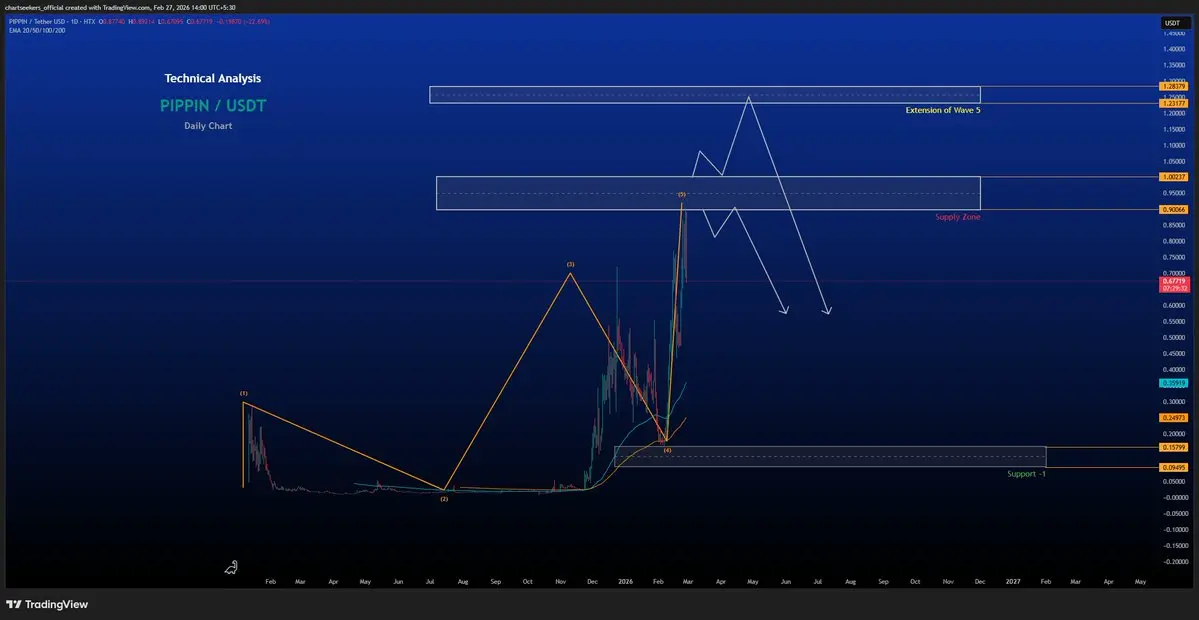Click the 1.00237 price label
Image resolution: width=1199 pixels, height=620 pixels.
(1174, 177)
